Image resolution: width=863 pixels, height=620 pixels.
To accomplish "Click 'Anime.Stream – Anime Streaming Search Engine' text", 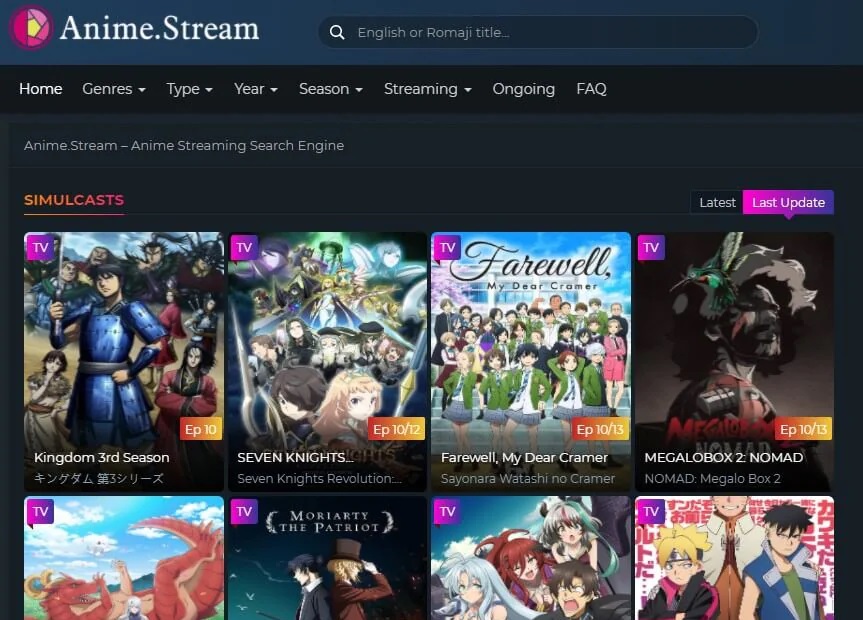I will pyautogui.click(x=184, y=145).
